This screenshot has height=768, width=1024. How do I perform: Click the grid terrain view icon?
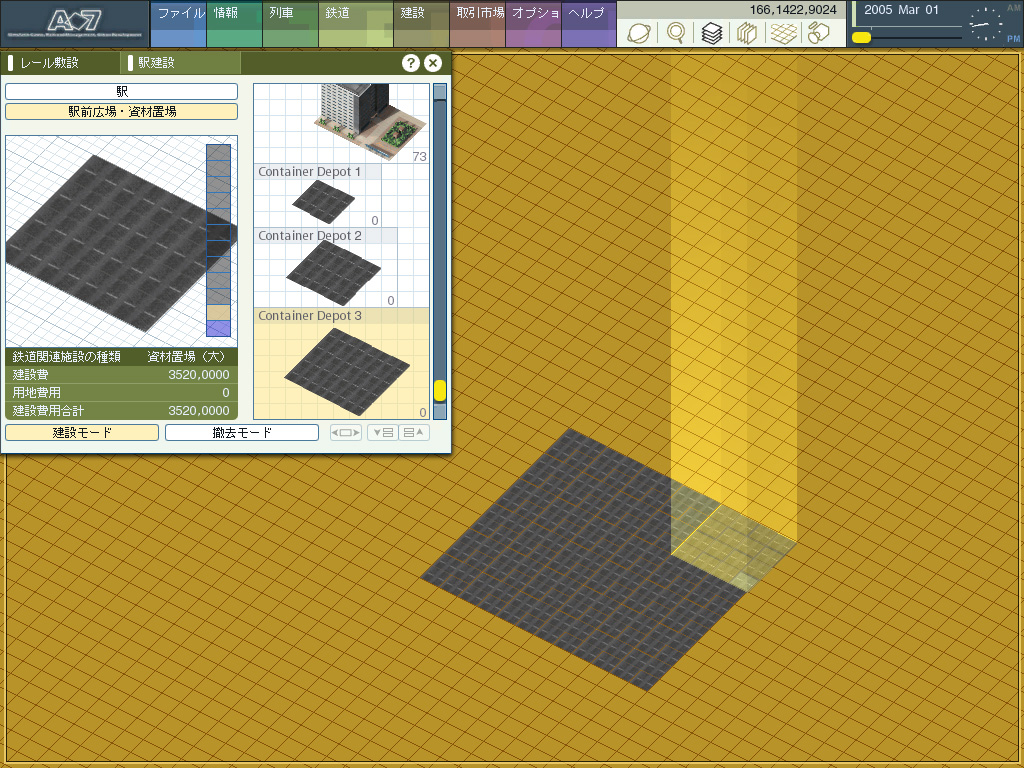pyautogui.click(x=782, y=33)
